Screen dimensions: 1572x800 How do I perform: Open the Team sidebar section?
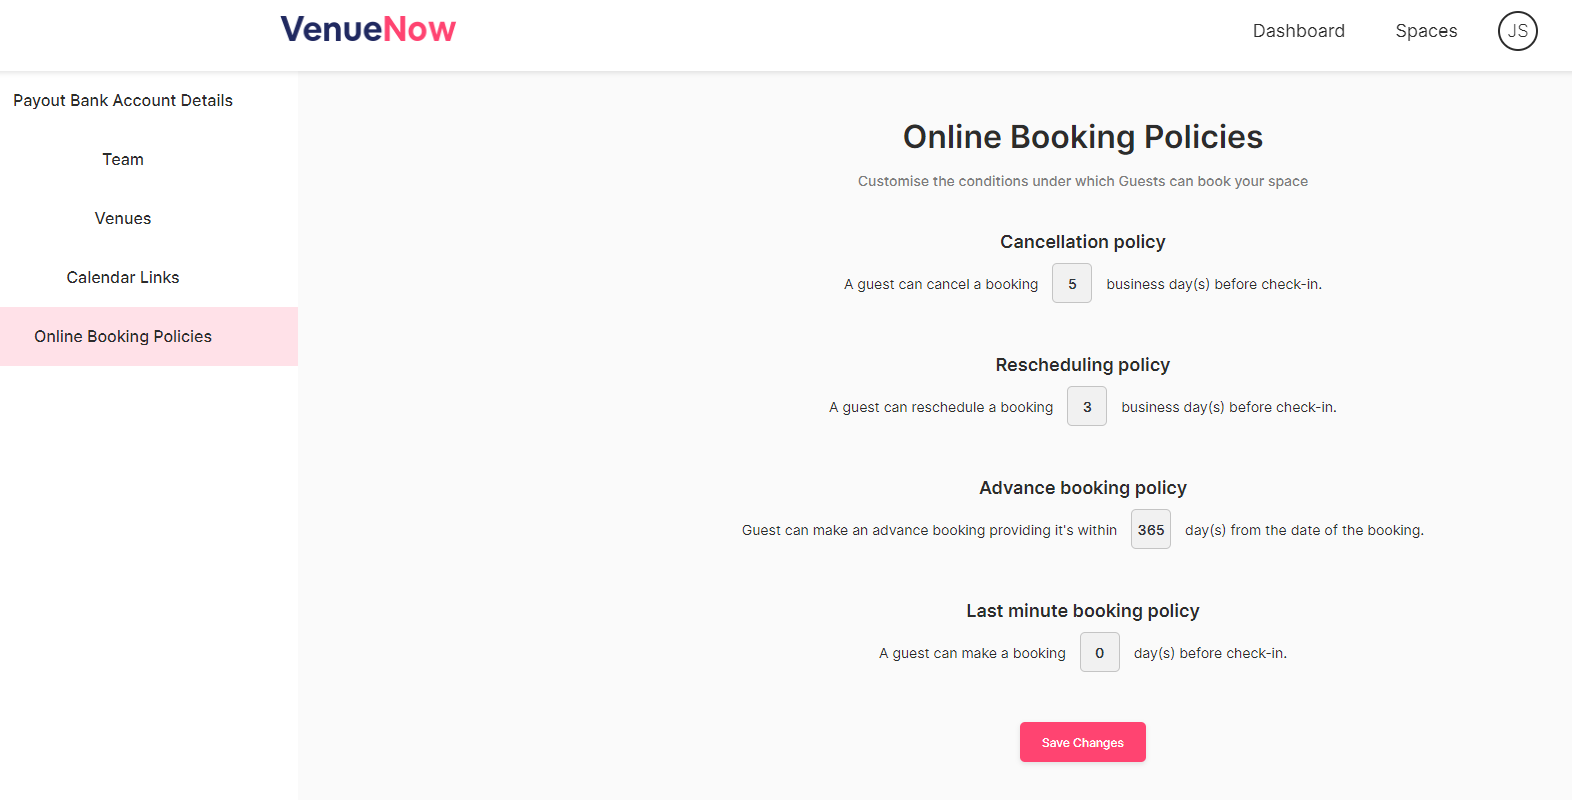[x=123, y=159]
